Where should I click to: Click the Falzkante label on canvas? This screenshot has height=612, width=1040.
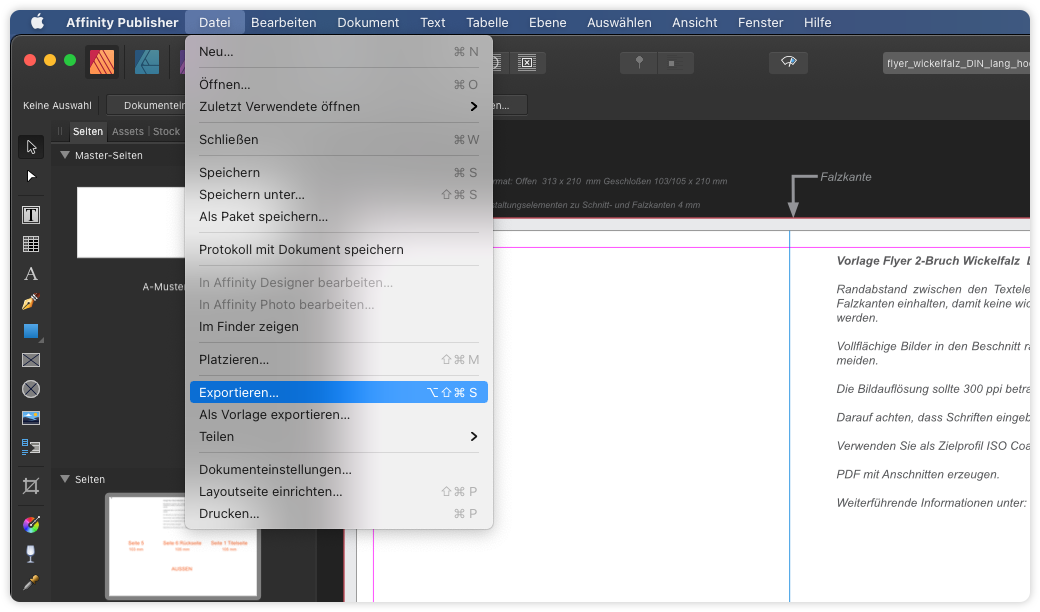tap(846, 177)
